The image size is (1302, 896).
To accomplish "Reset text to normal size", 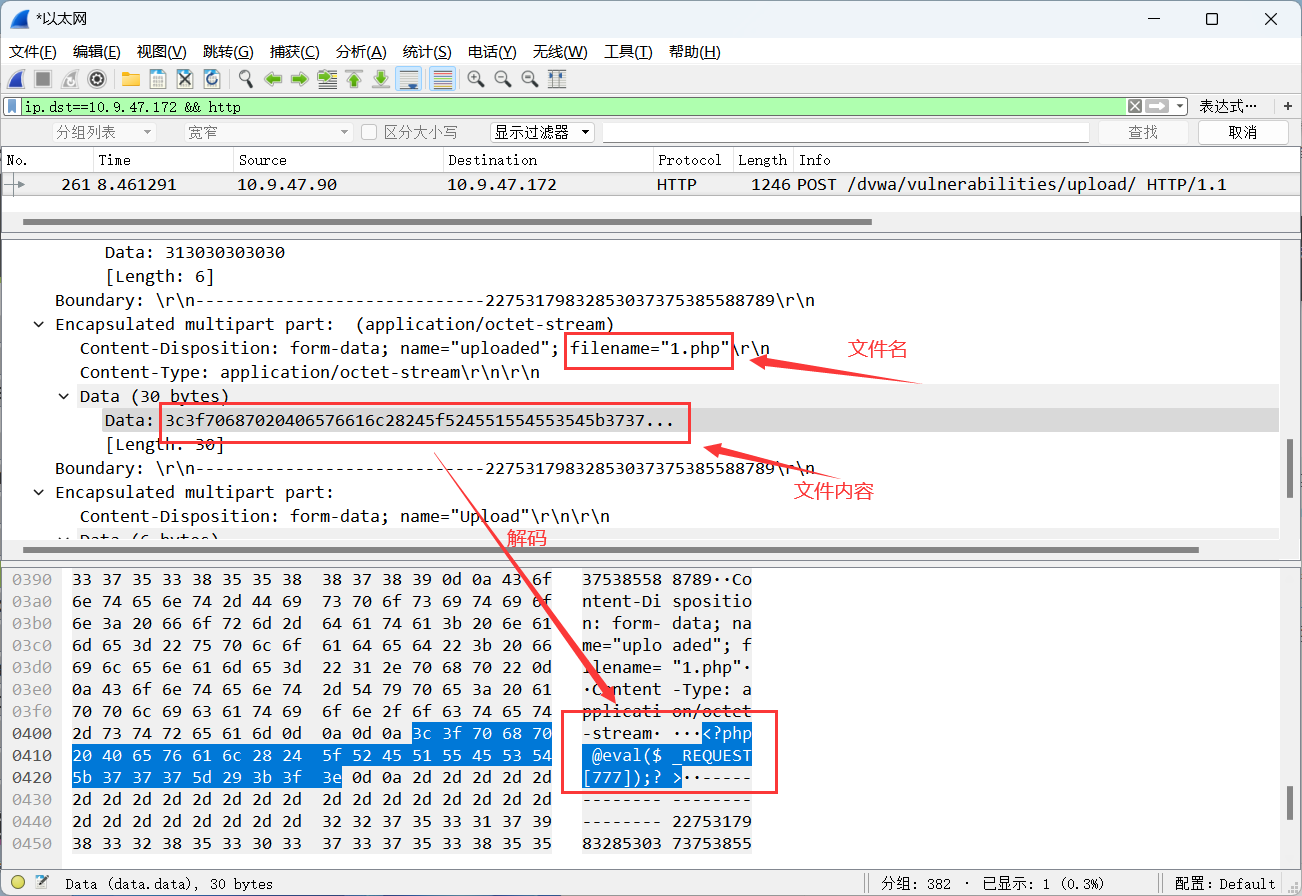I will [530, 79].
